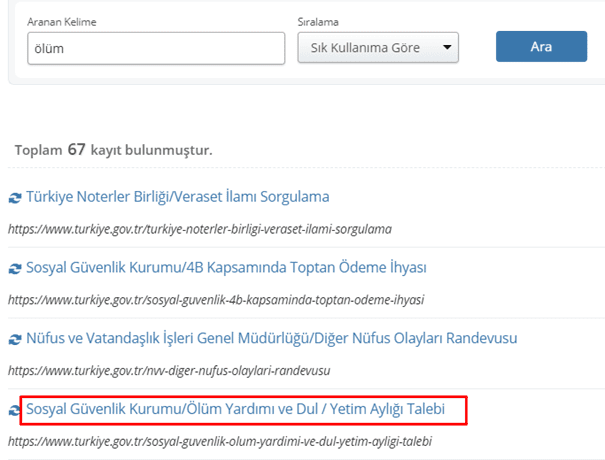Click the dropdown arrow in the Sıralama box
Screen dimensions: 605x460
pos(447,47)
